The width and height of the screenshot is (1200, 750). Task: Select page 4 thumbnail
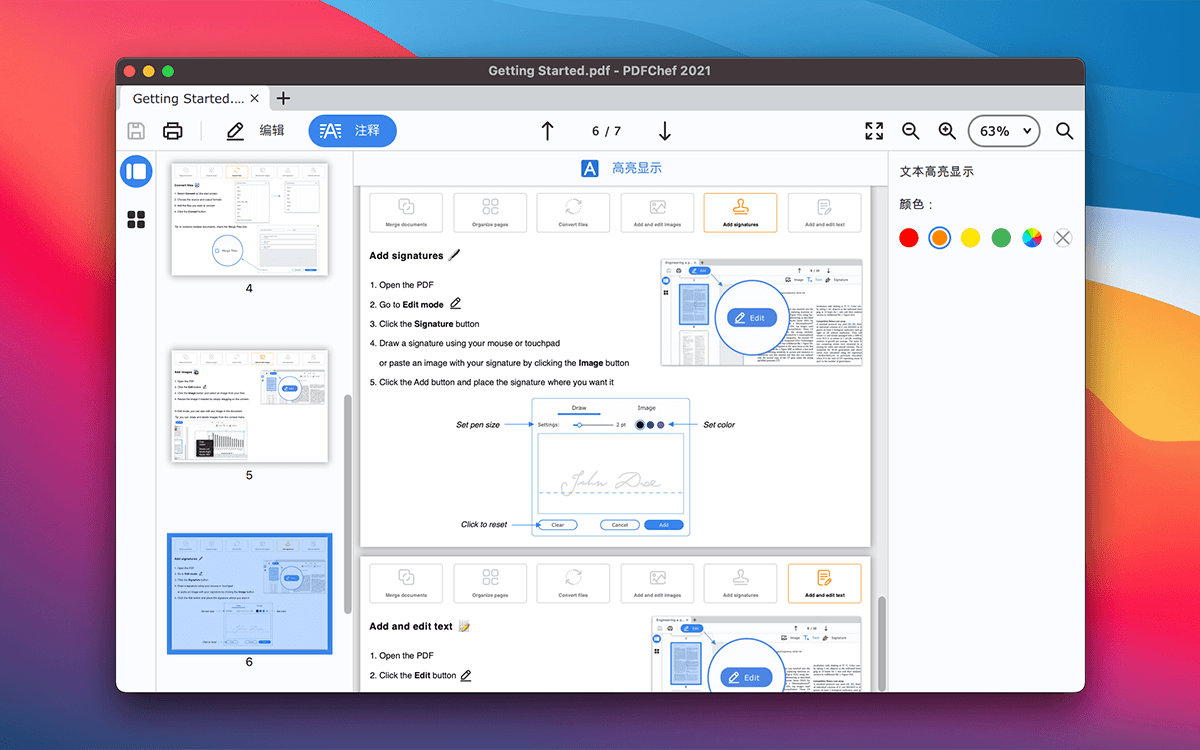pos(249,219)
